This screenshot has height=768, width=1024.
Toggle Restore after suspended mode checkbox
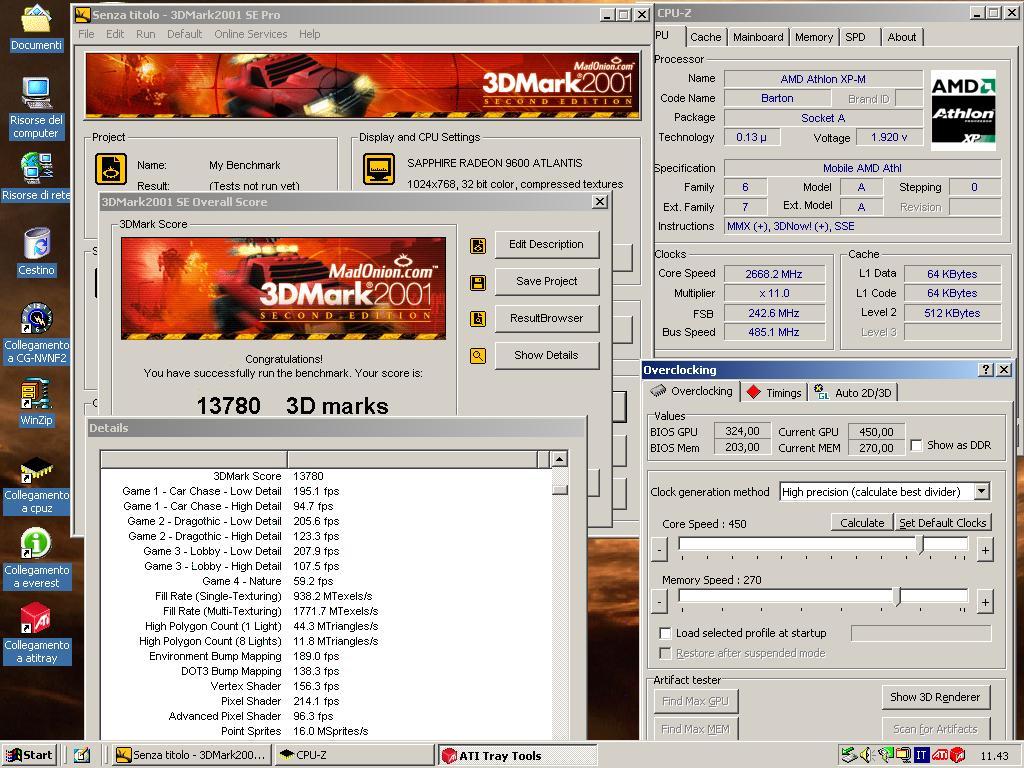tap(665, 653)
